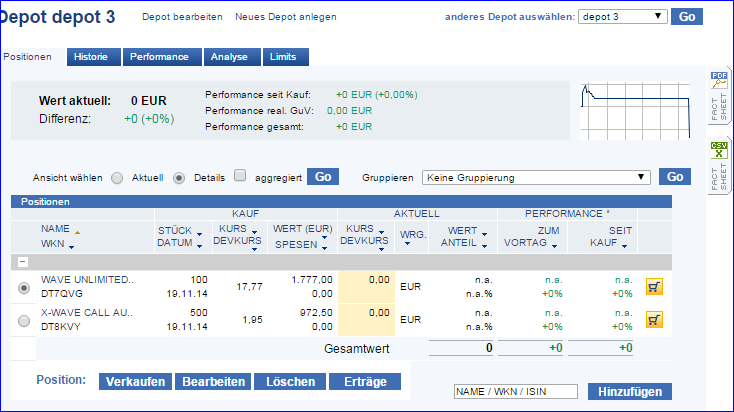Viewport: 734px width, 412px height.
Task: Open the X-WAVE CALL AU.. position name
Action: coord(87,312)
